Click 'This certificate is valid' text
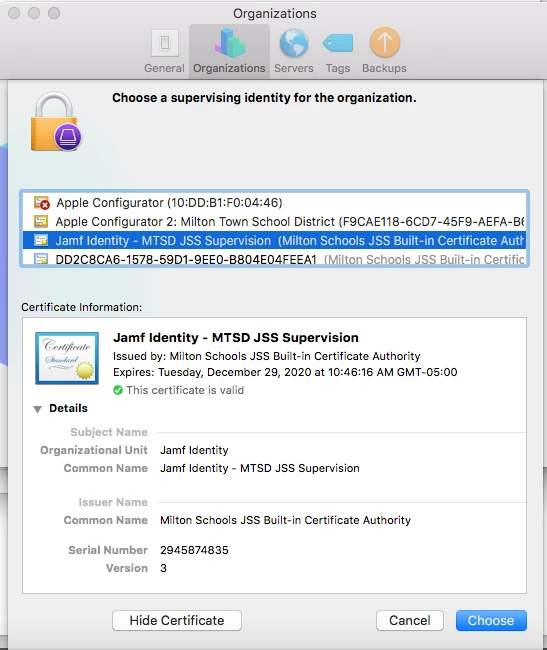This screenshot has width=547, height=650. point(185,390)
